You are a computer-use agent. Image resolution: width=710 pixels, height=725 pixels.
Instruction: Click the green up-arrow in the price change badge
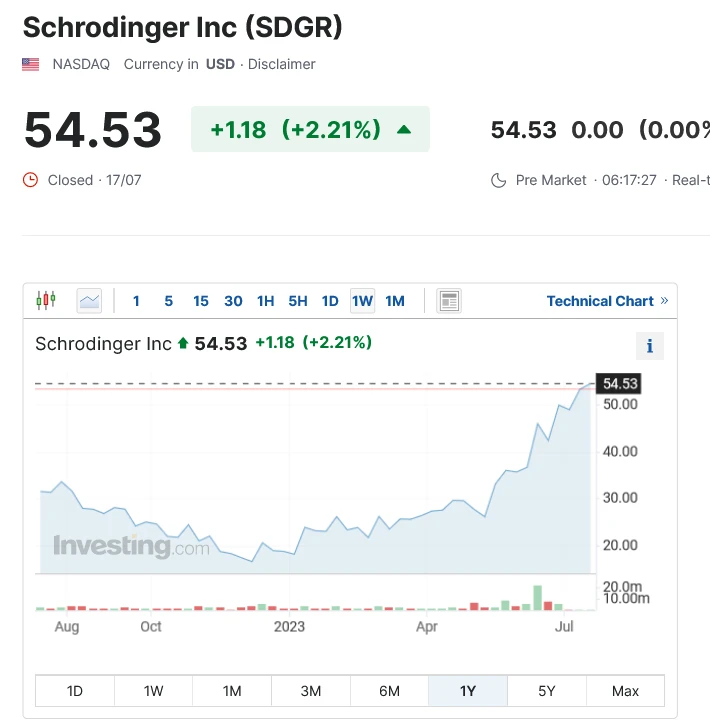coord(404,129)
